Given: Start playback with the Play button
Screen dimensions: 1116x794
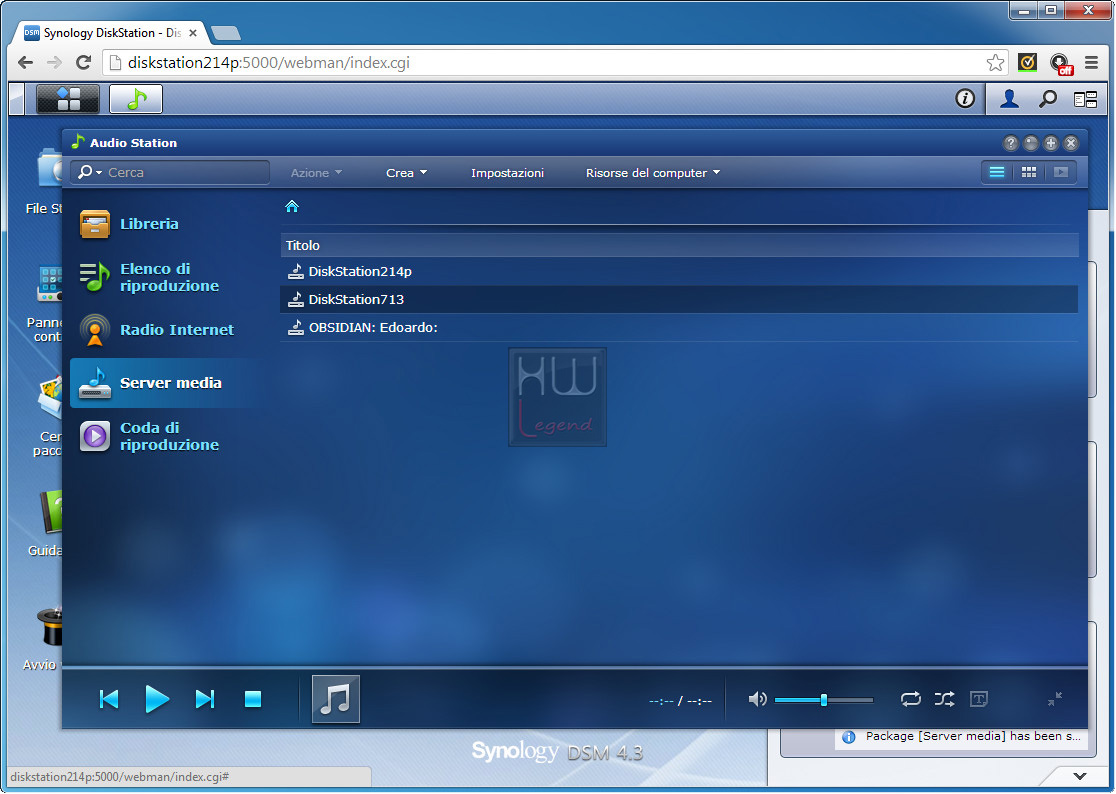Looking at the screenshot, I should [157, 699].
